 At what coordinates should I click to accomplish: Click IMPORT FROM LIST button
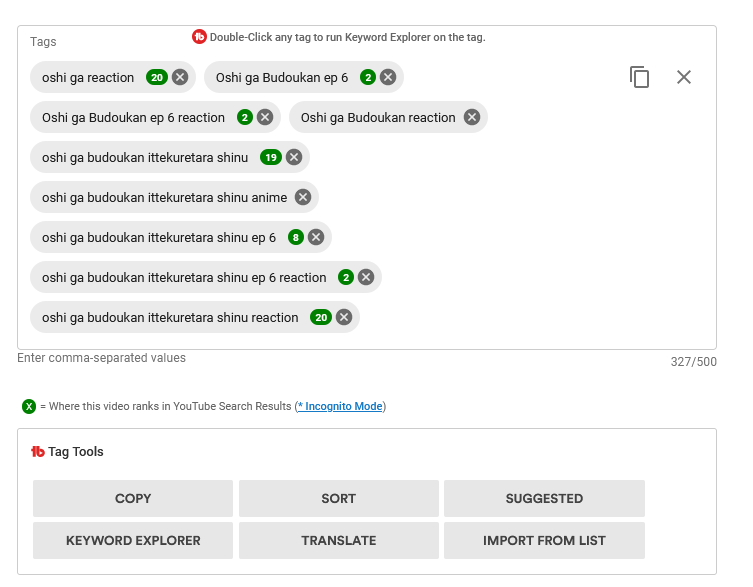tap(544, 540)
